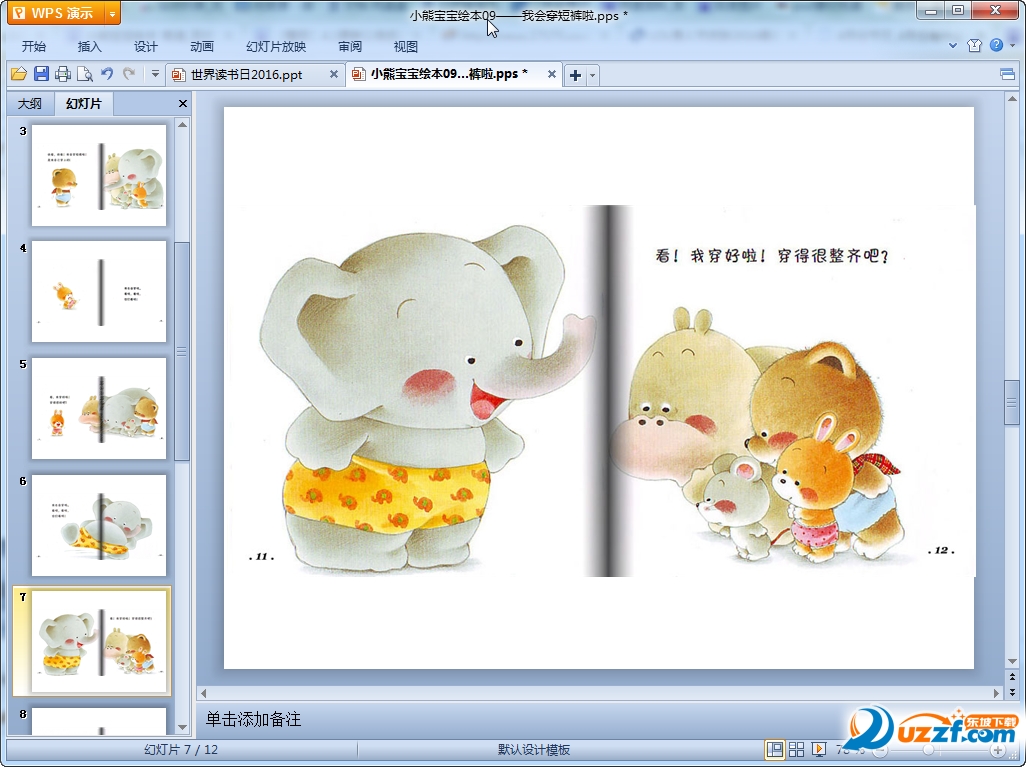Go to next slide with double-down arrow
The image size is (1026, 767).
(1012, 692)
